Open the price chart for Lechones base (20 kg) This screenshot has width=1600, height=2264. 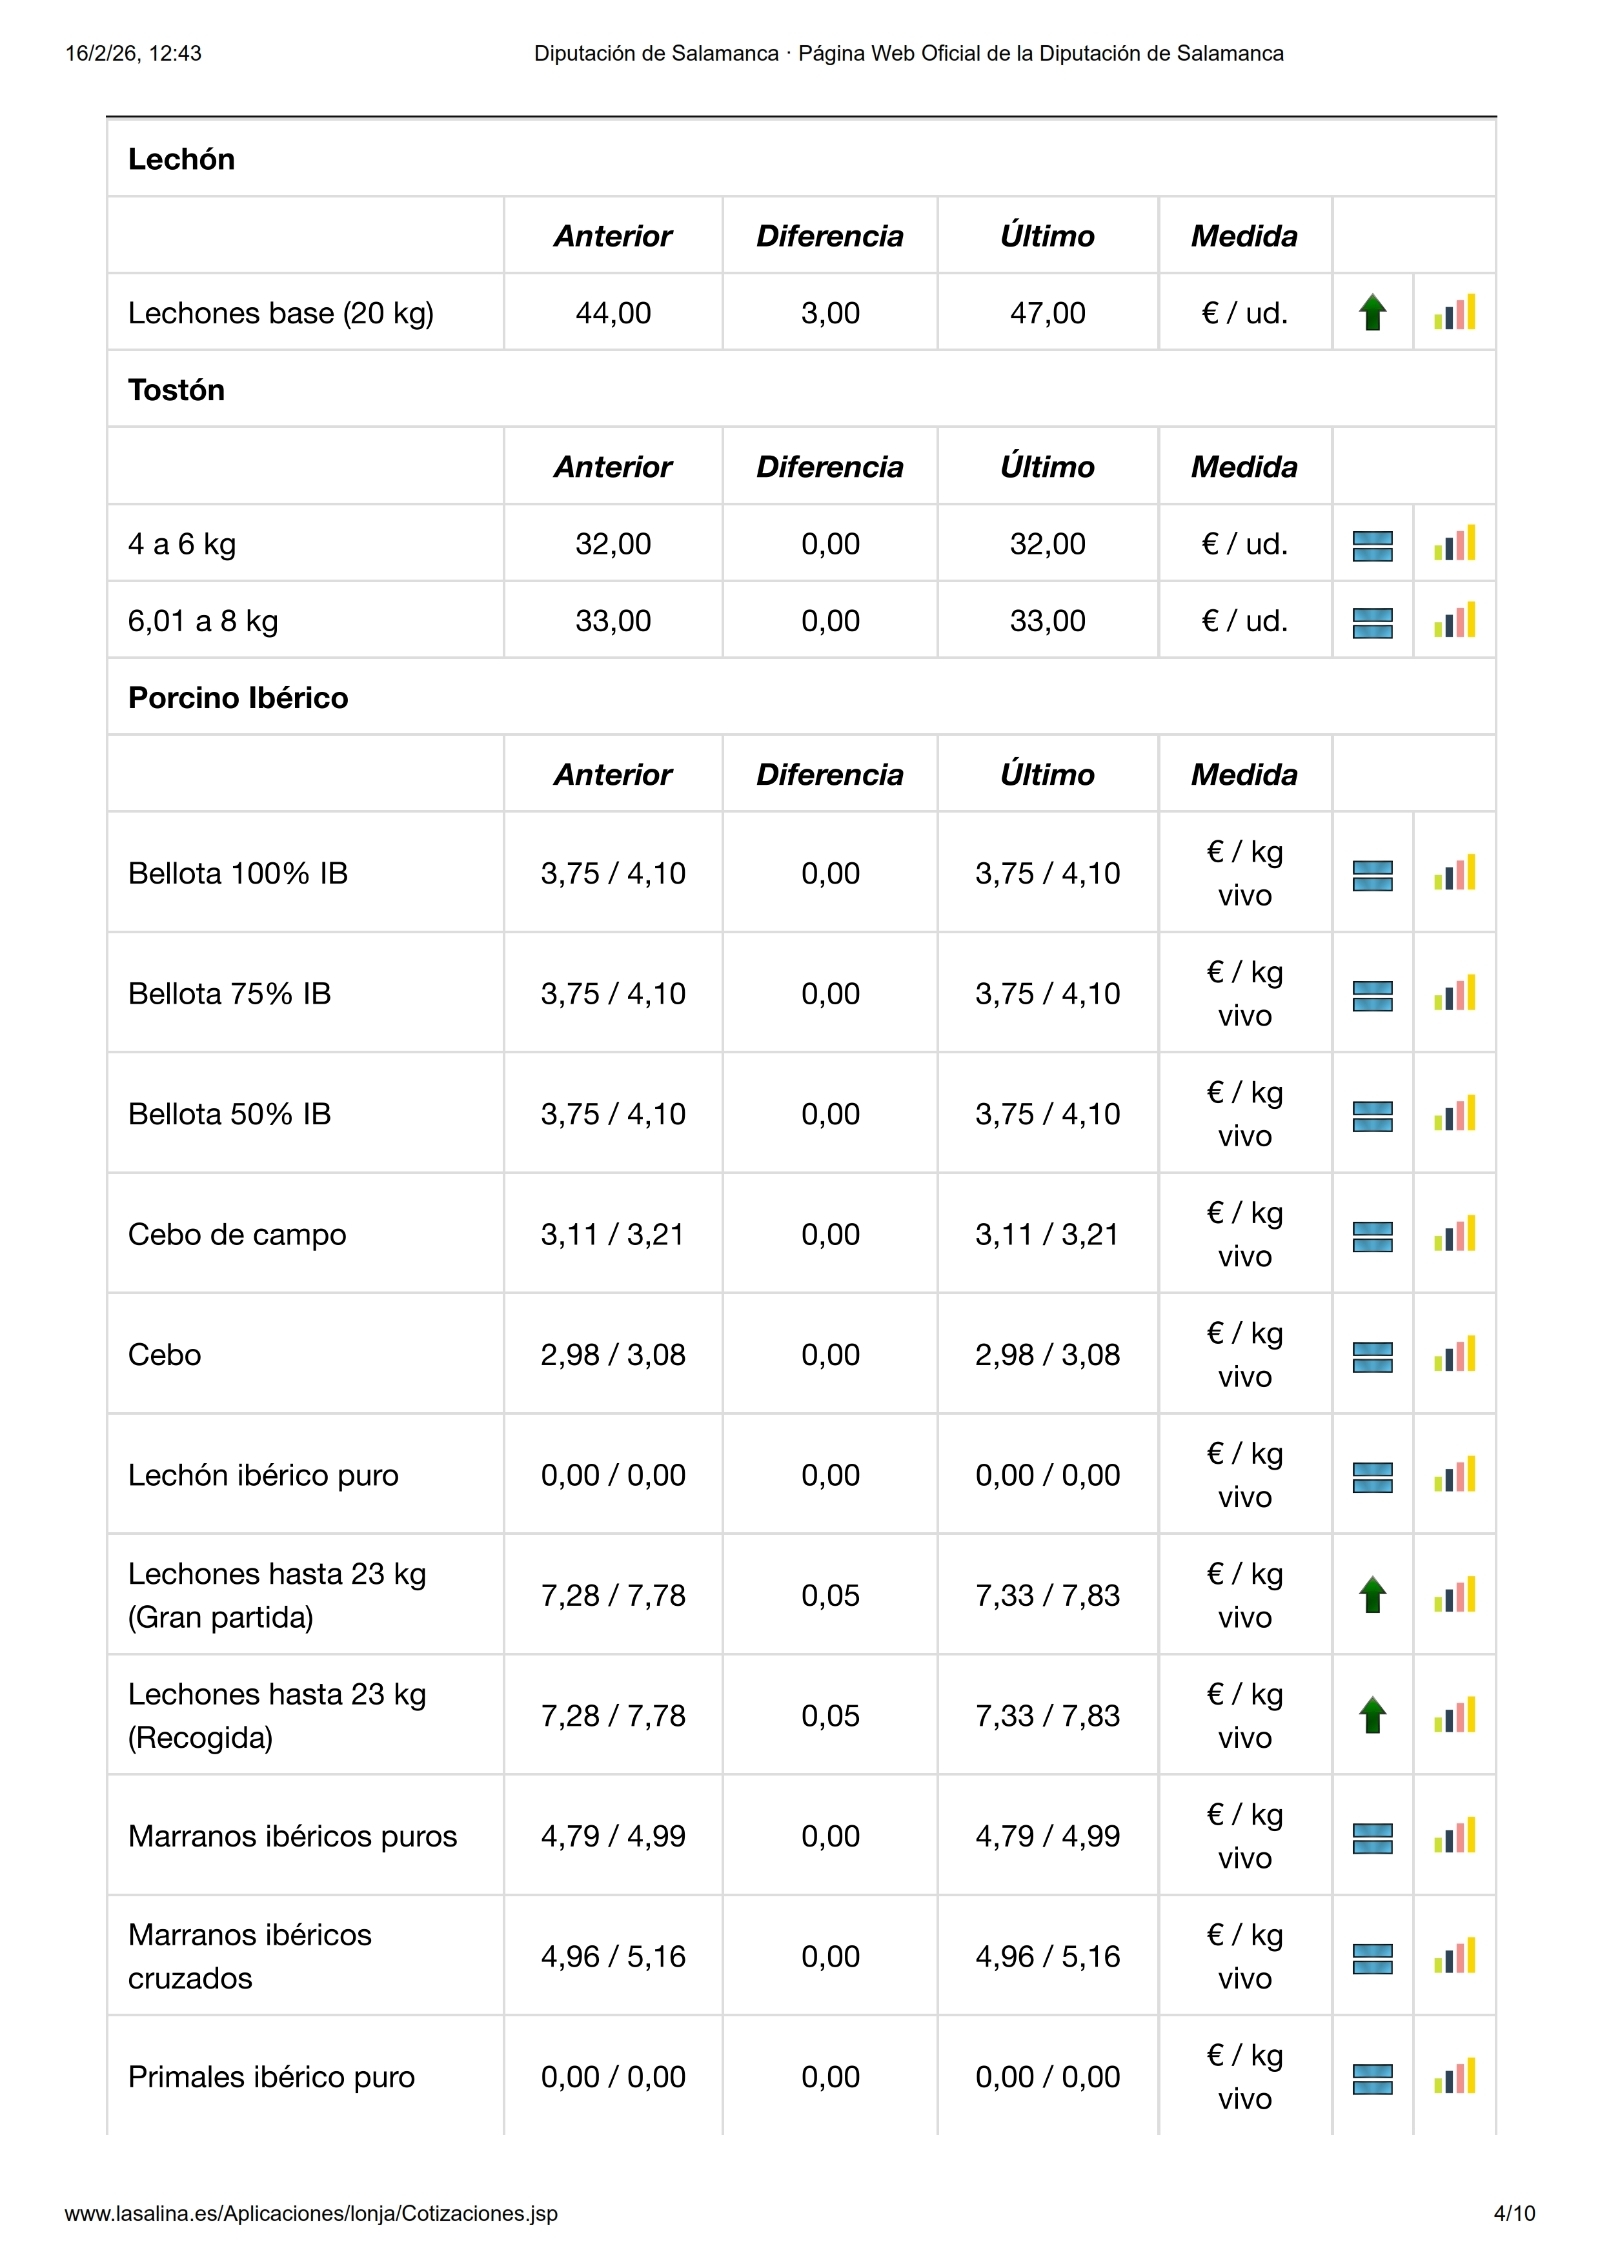click(x=1454, y=313)
